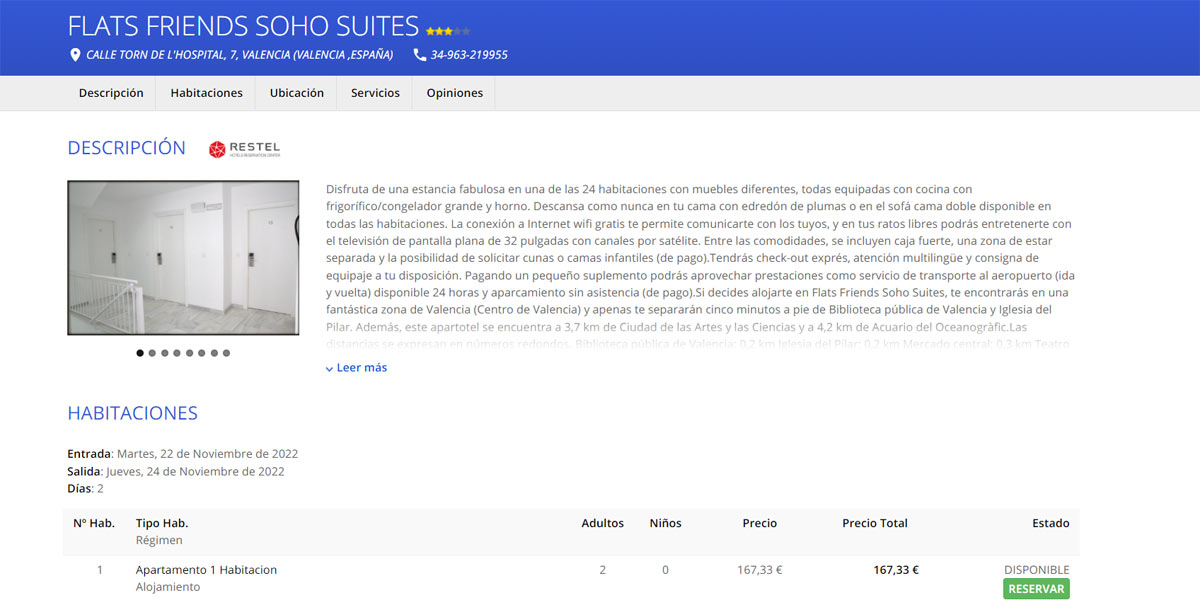Screen dimensions: 1200x600
Task: Click the Nº Hab. column header
Action: point(94,523)
